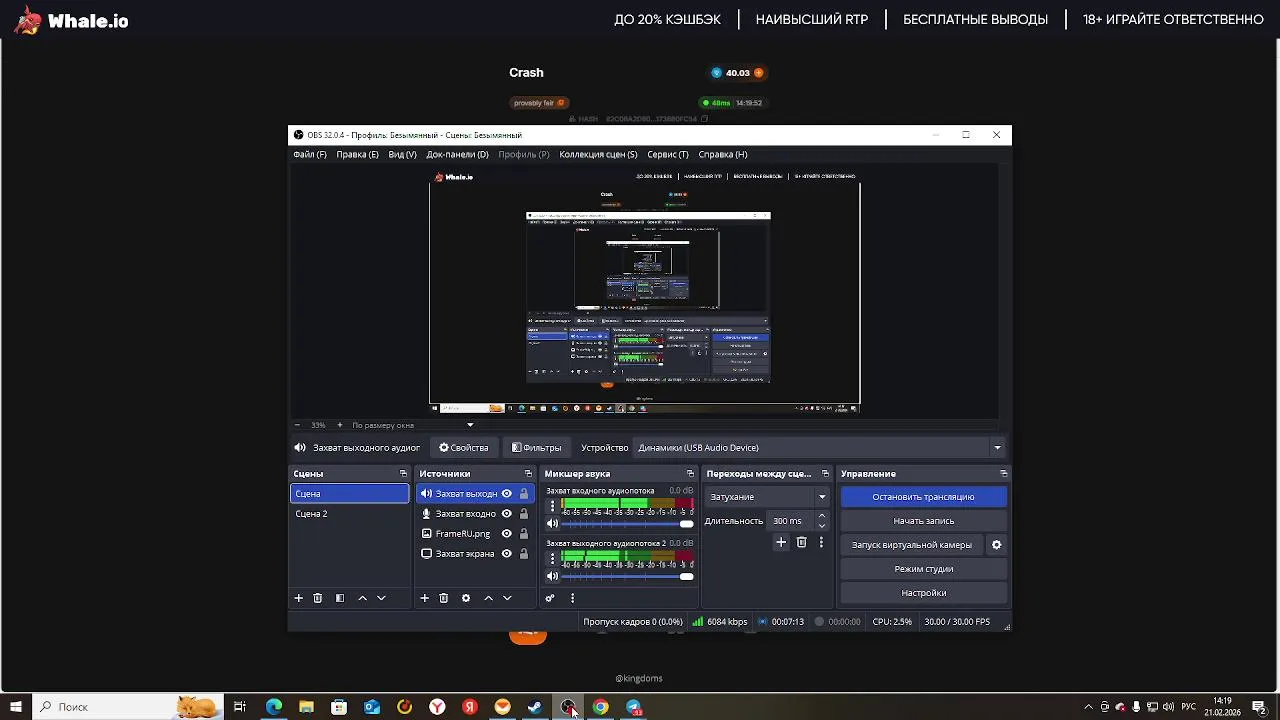Image resolution: width=1280 pixels, height=720 pixels.
Task: Open source 'Фильтры' button
Action: tap(536, 448)
